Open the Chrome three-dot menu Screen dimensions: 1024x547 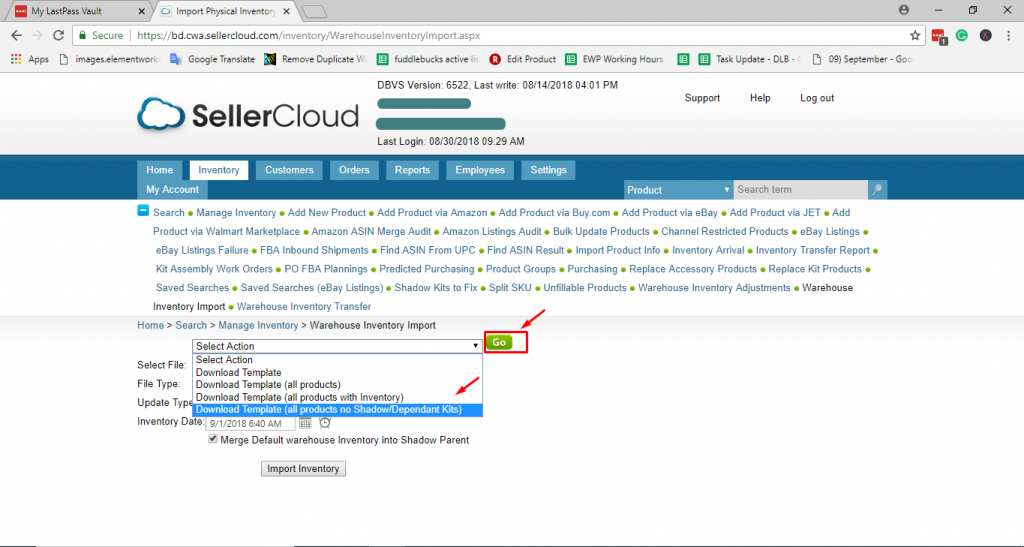(1008, 35)
